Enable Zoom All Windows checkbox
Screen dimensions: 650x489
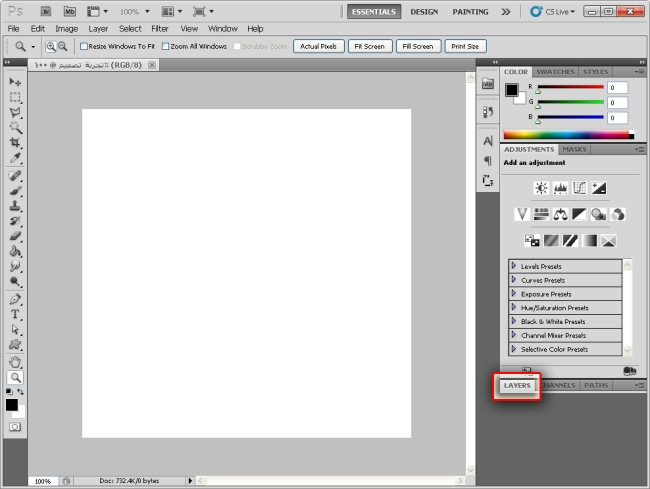(165, 46)
